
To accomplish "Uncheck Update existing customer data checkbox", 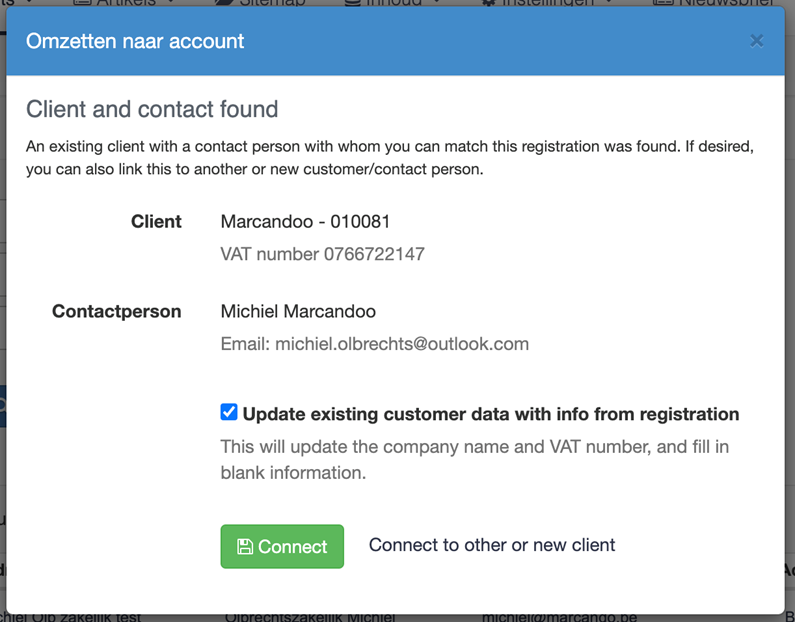I will tap(229, 412).
